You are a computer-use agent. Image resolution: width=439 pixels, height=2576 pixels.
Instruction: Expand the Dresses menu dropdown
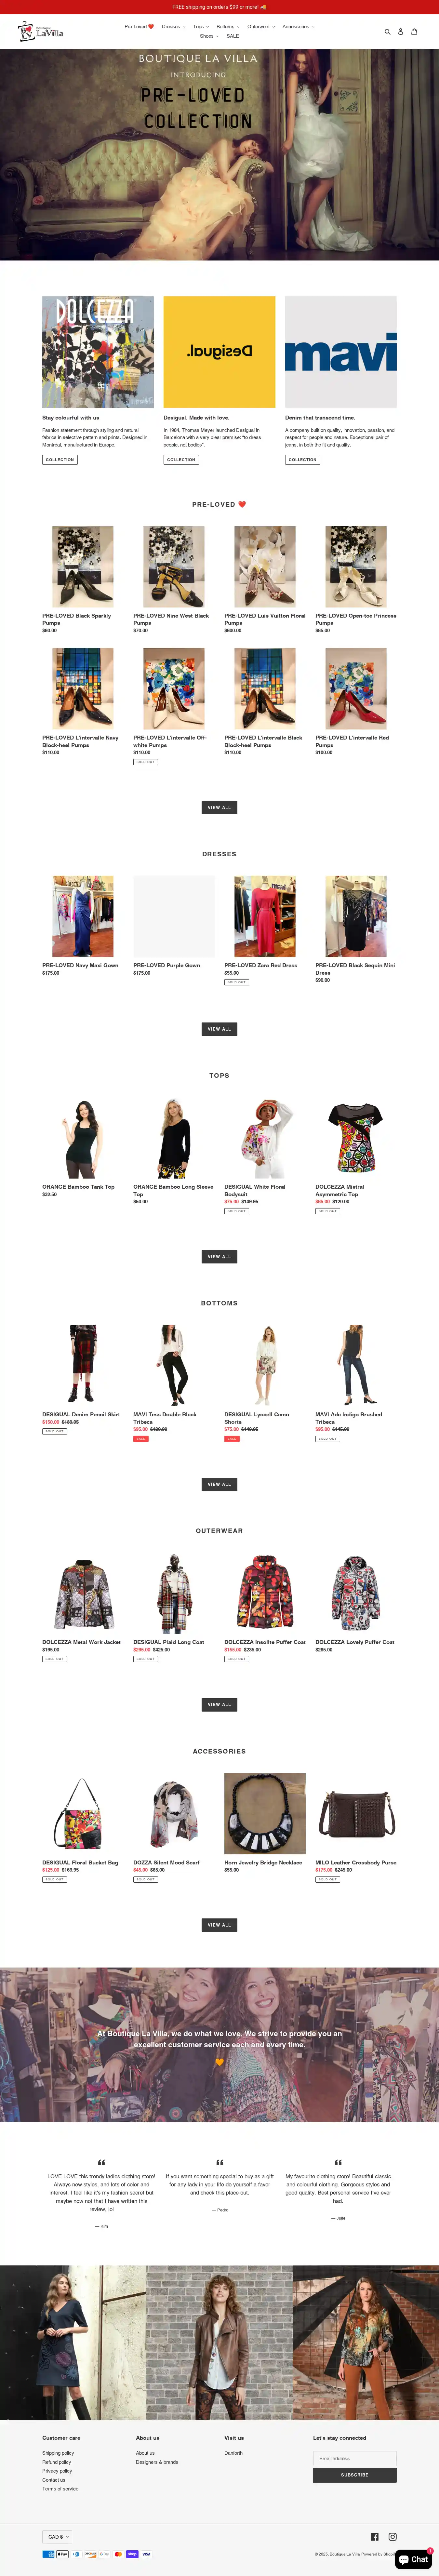tap(174, 27)
